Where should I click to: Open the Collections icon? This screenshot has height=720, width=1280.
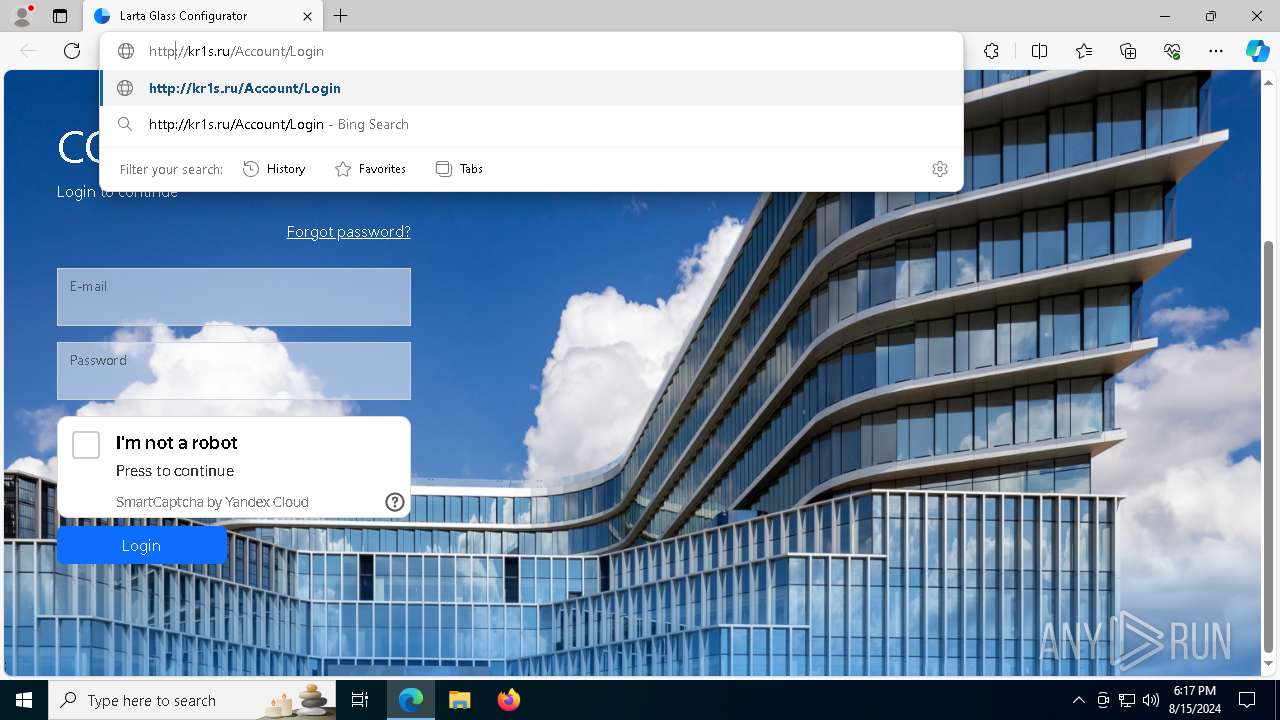click(1128, 51)
